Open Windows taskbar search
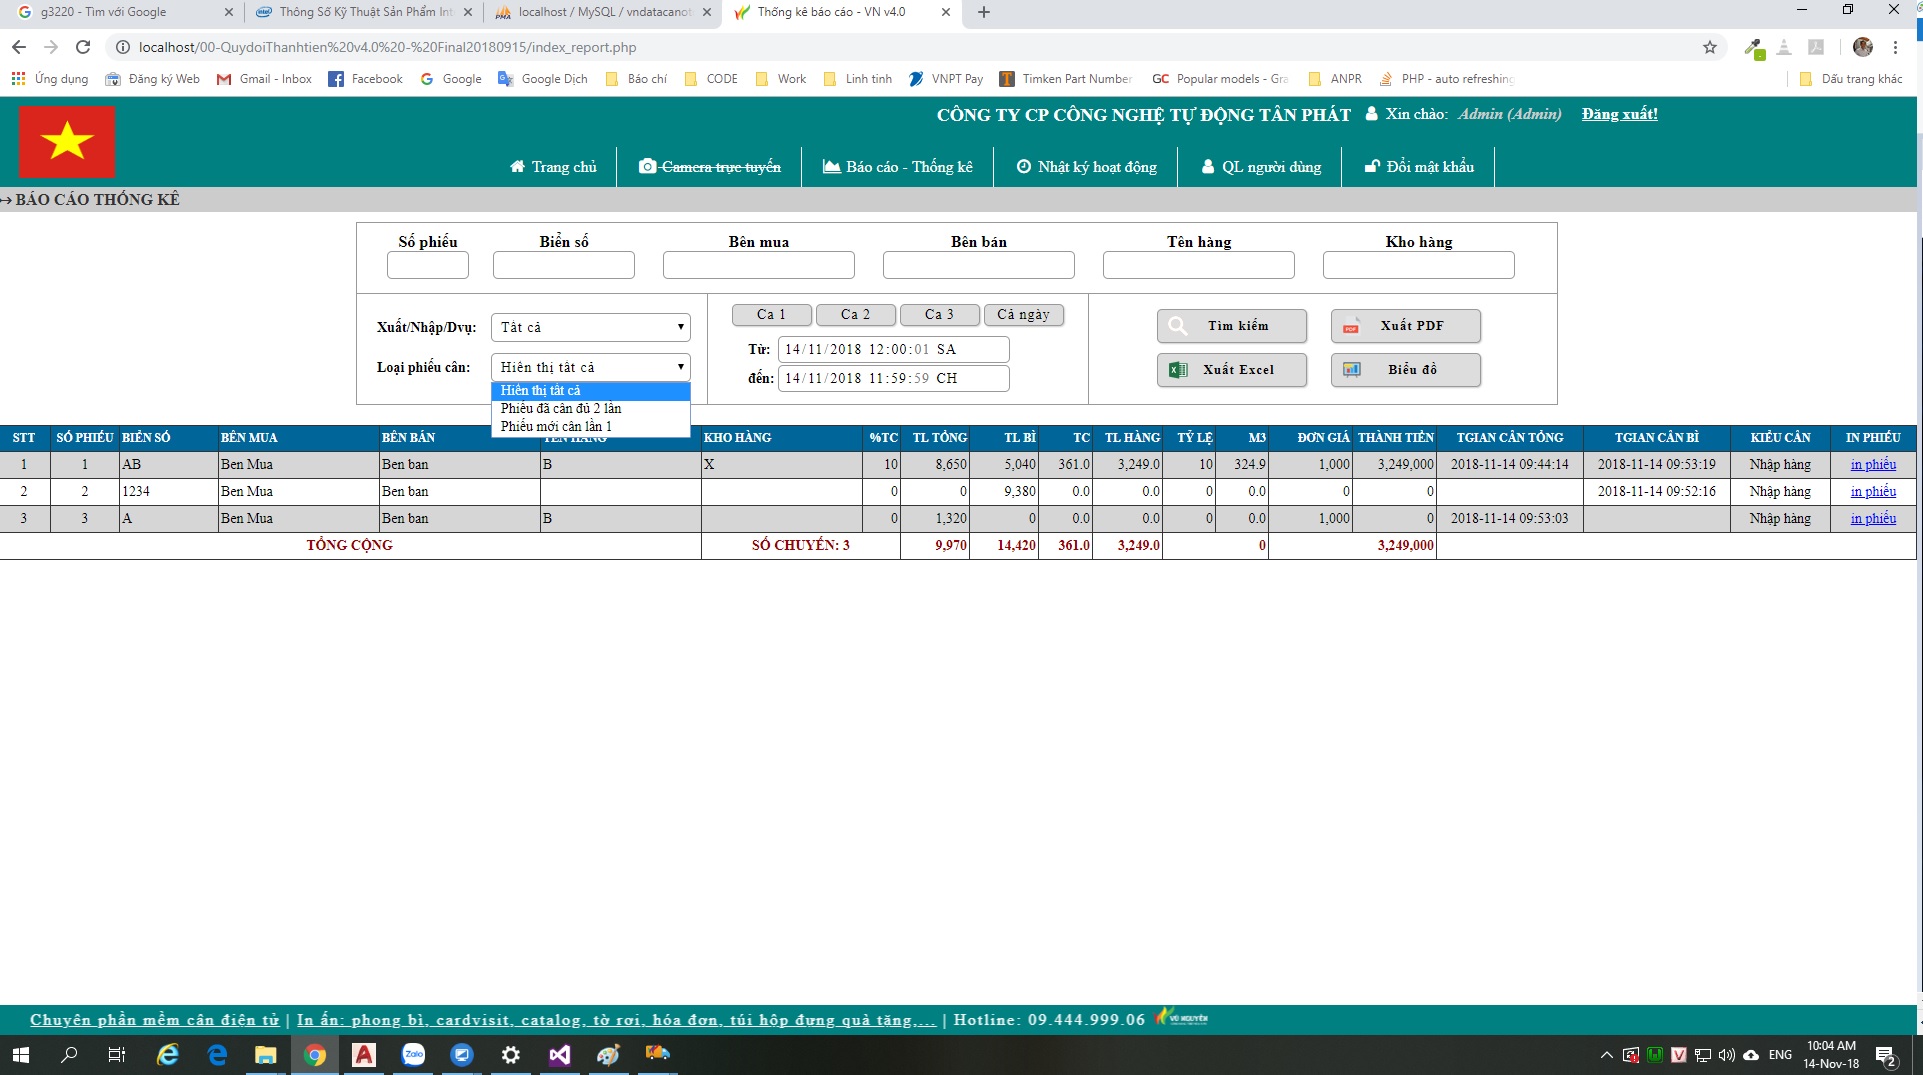This screenshot has height=1075, width=1923. pyautogui.click(x=69, y=1055)
